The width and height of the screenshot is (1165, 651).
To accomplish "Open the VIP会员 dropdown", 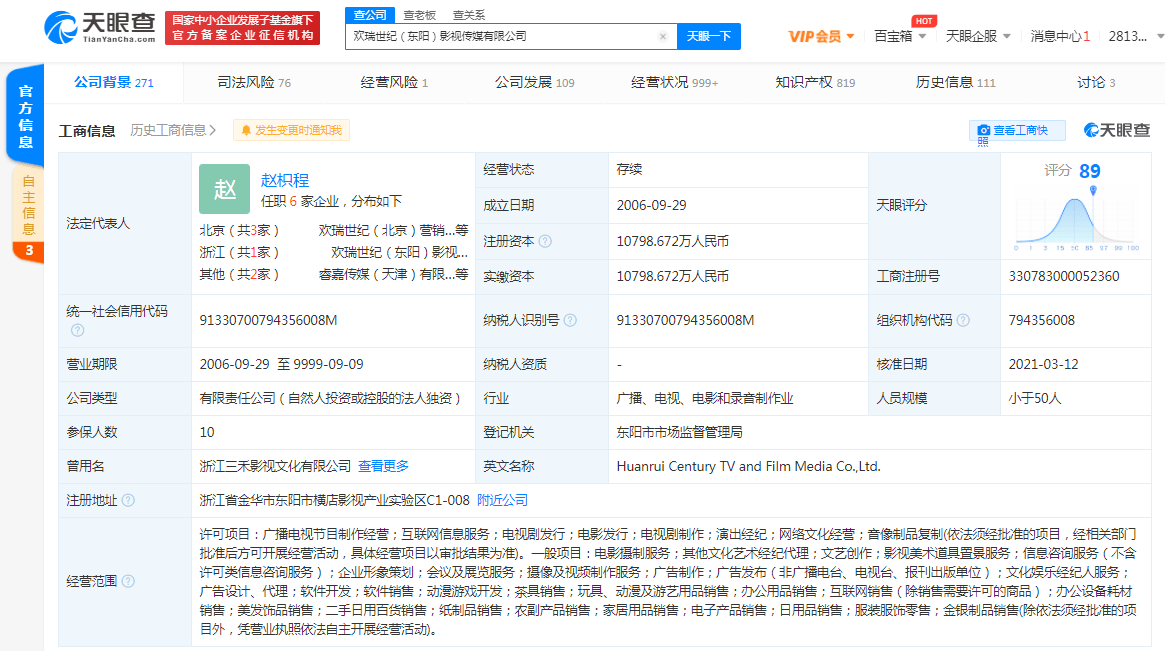I will (x=821, y=36).
